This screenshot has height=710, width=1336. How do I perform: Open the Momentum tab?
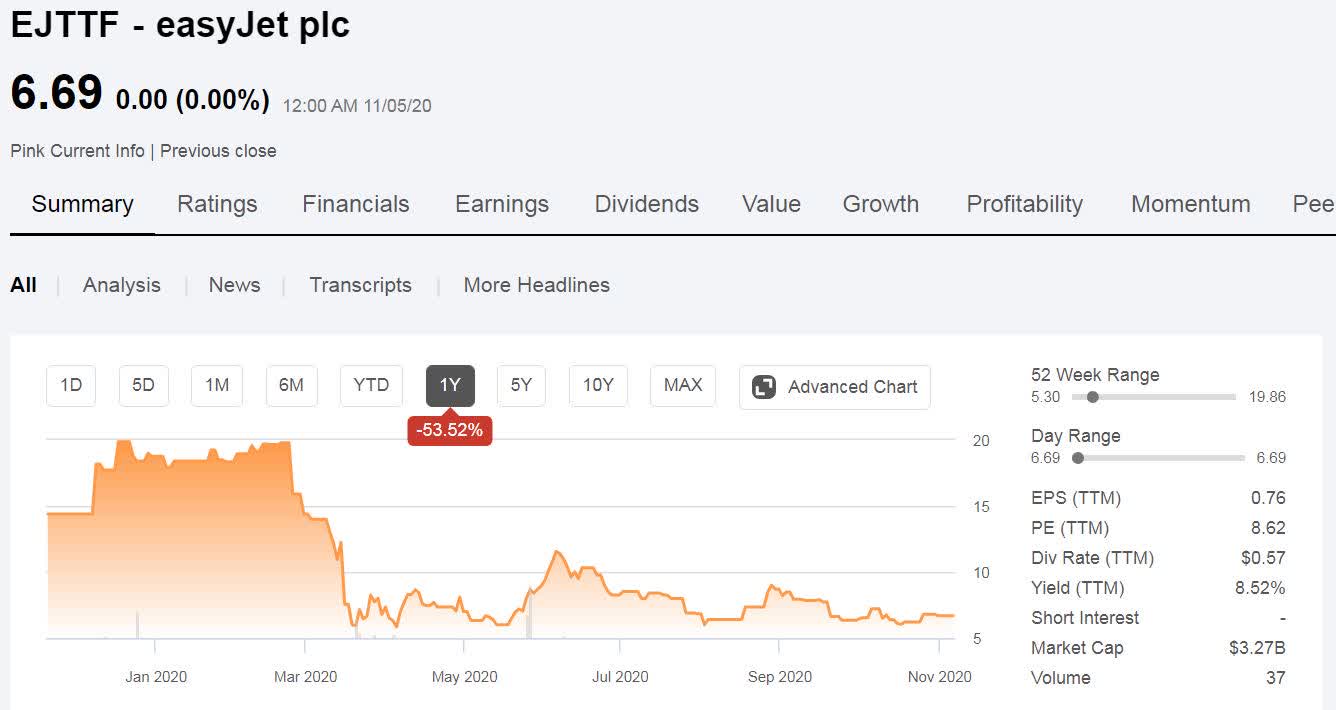[1191, 204]
